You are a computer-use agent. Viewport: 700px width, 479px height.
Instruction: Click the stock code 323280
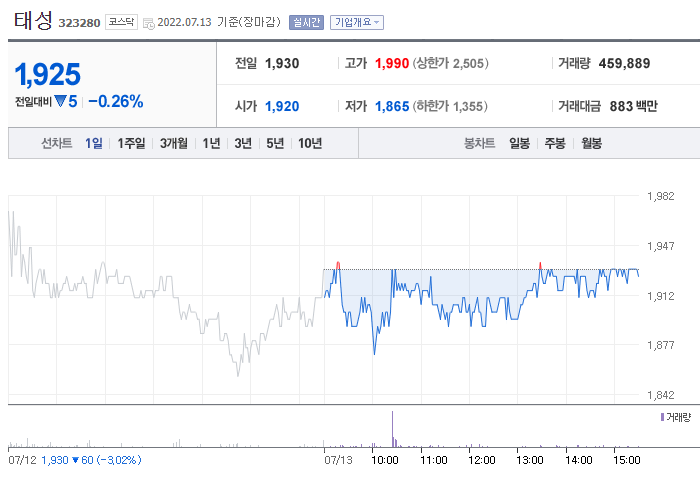coord(79,23)
